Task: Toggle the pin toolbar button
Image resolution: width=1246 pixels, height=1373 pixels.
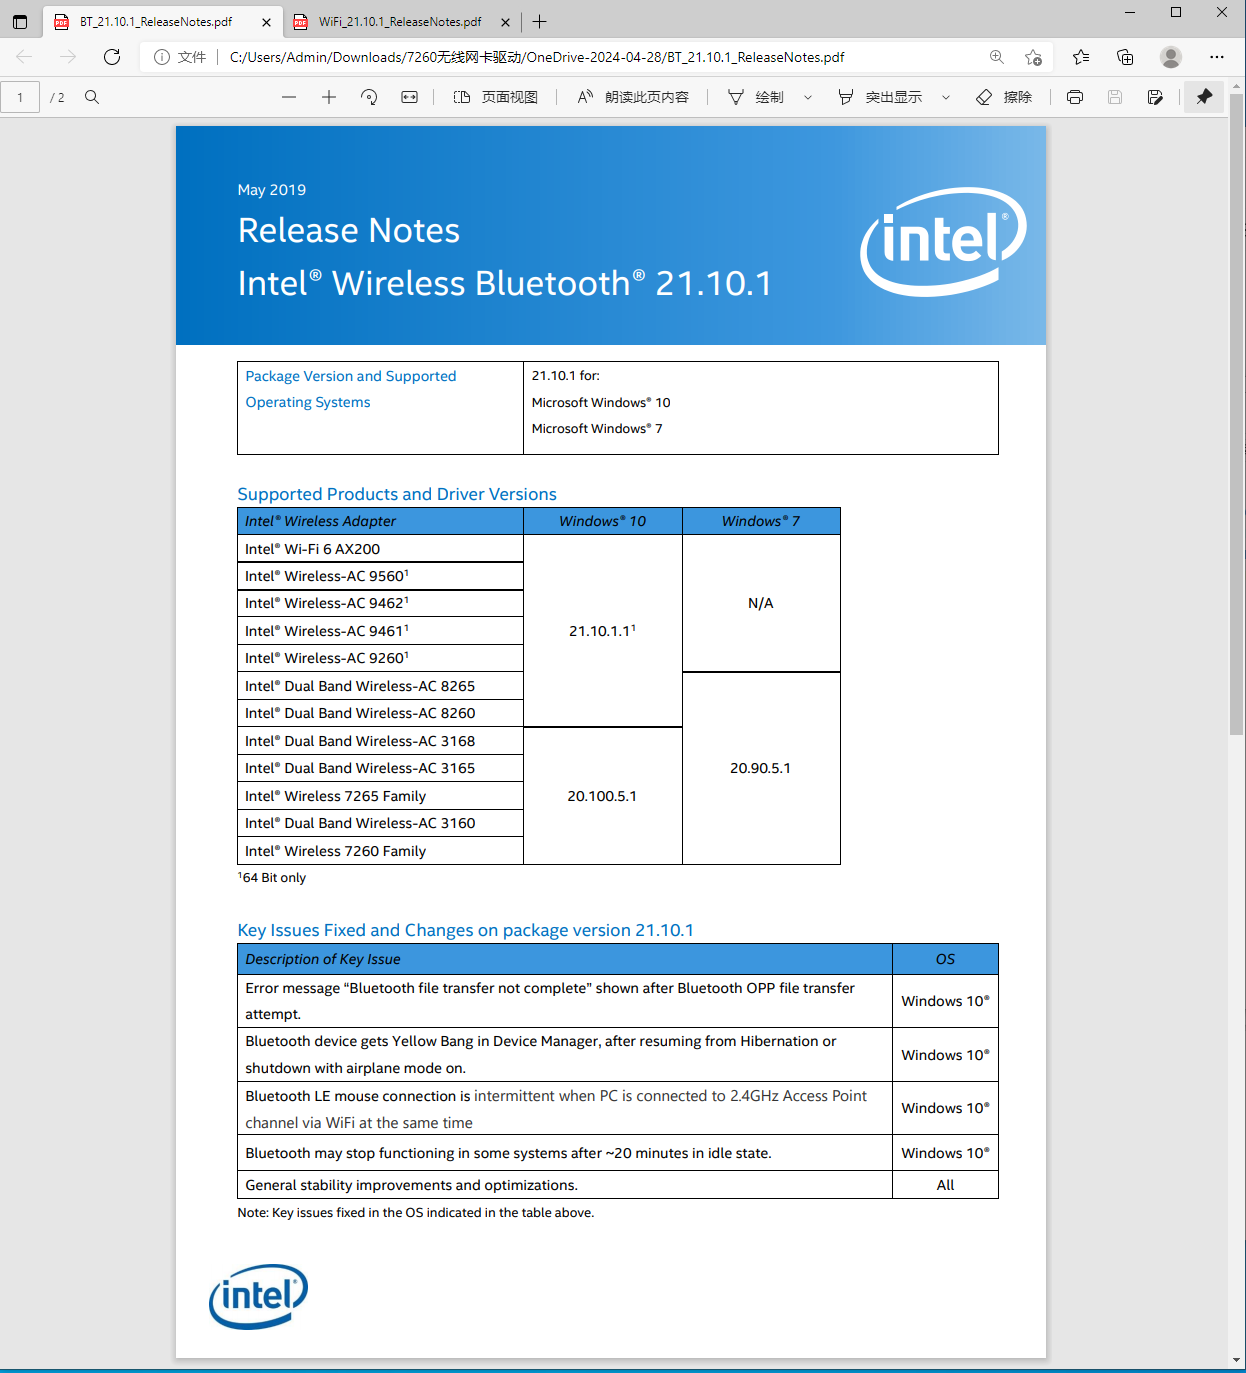Action: click(x=1205, y=97)
